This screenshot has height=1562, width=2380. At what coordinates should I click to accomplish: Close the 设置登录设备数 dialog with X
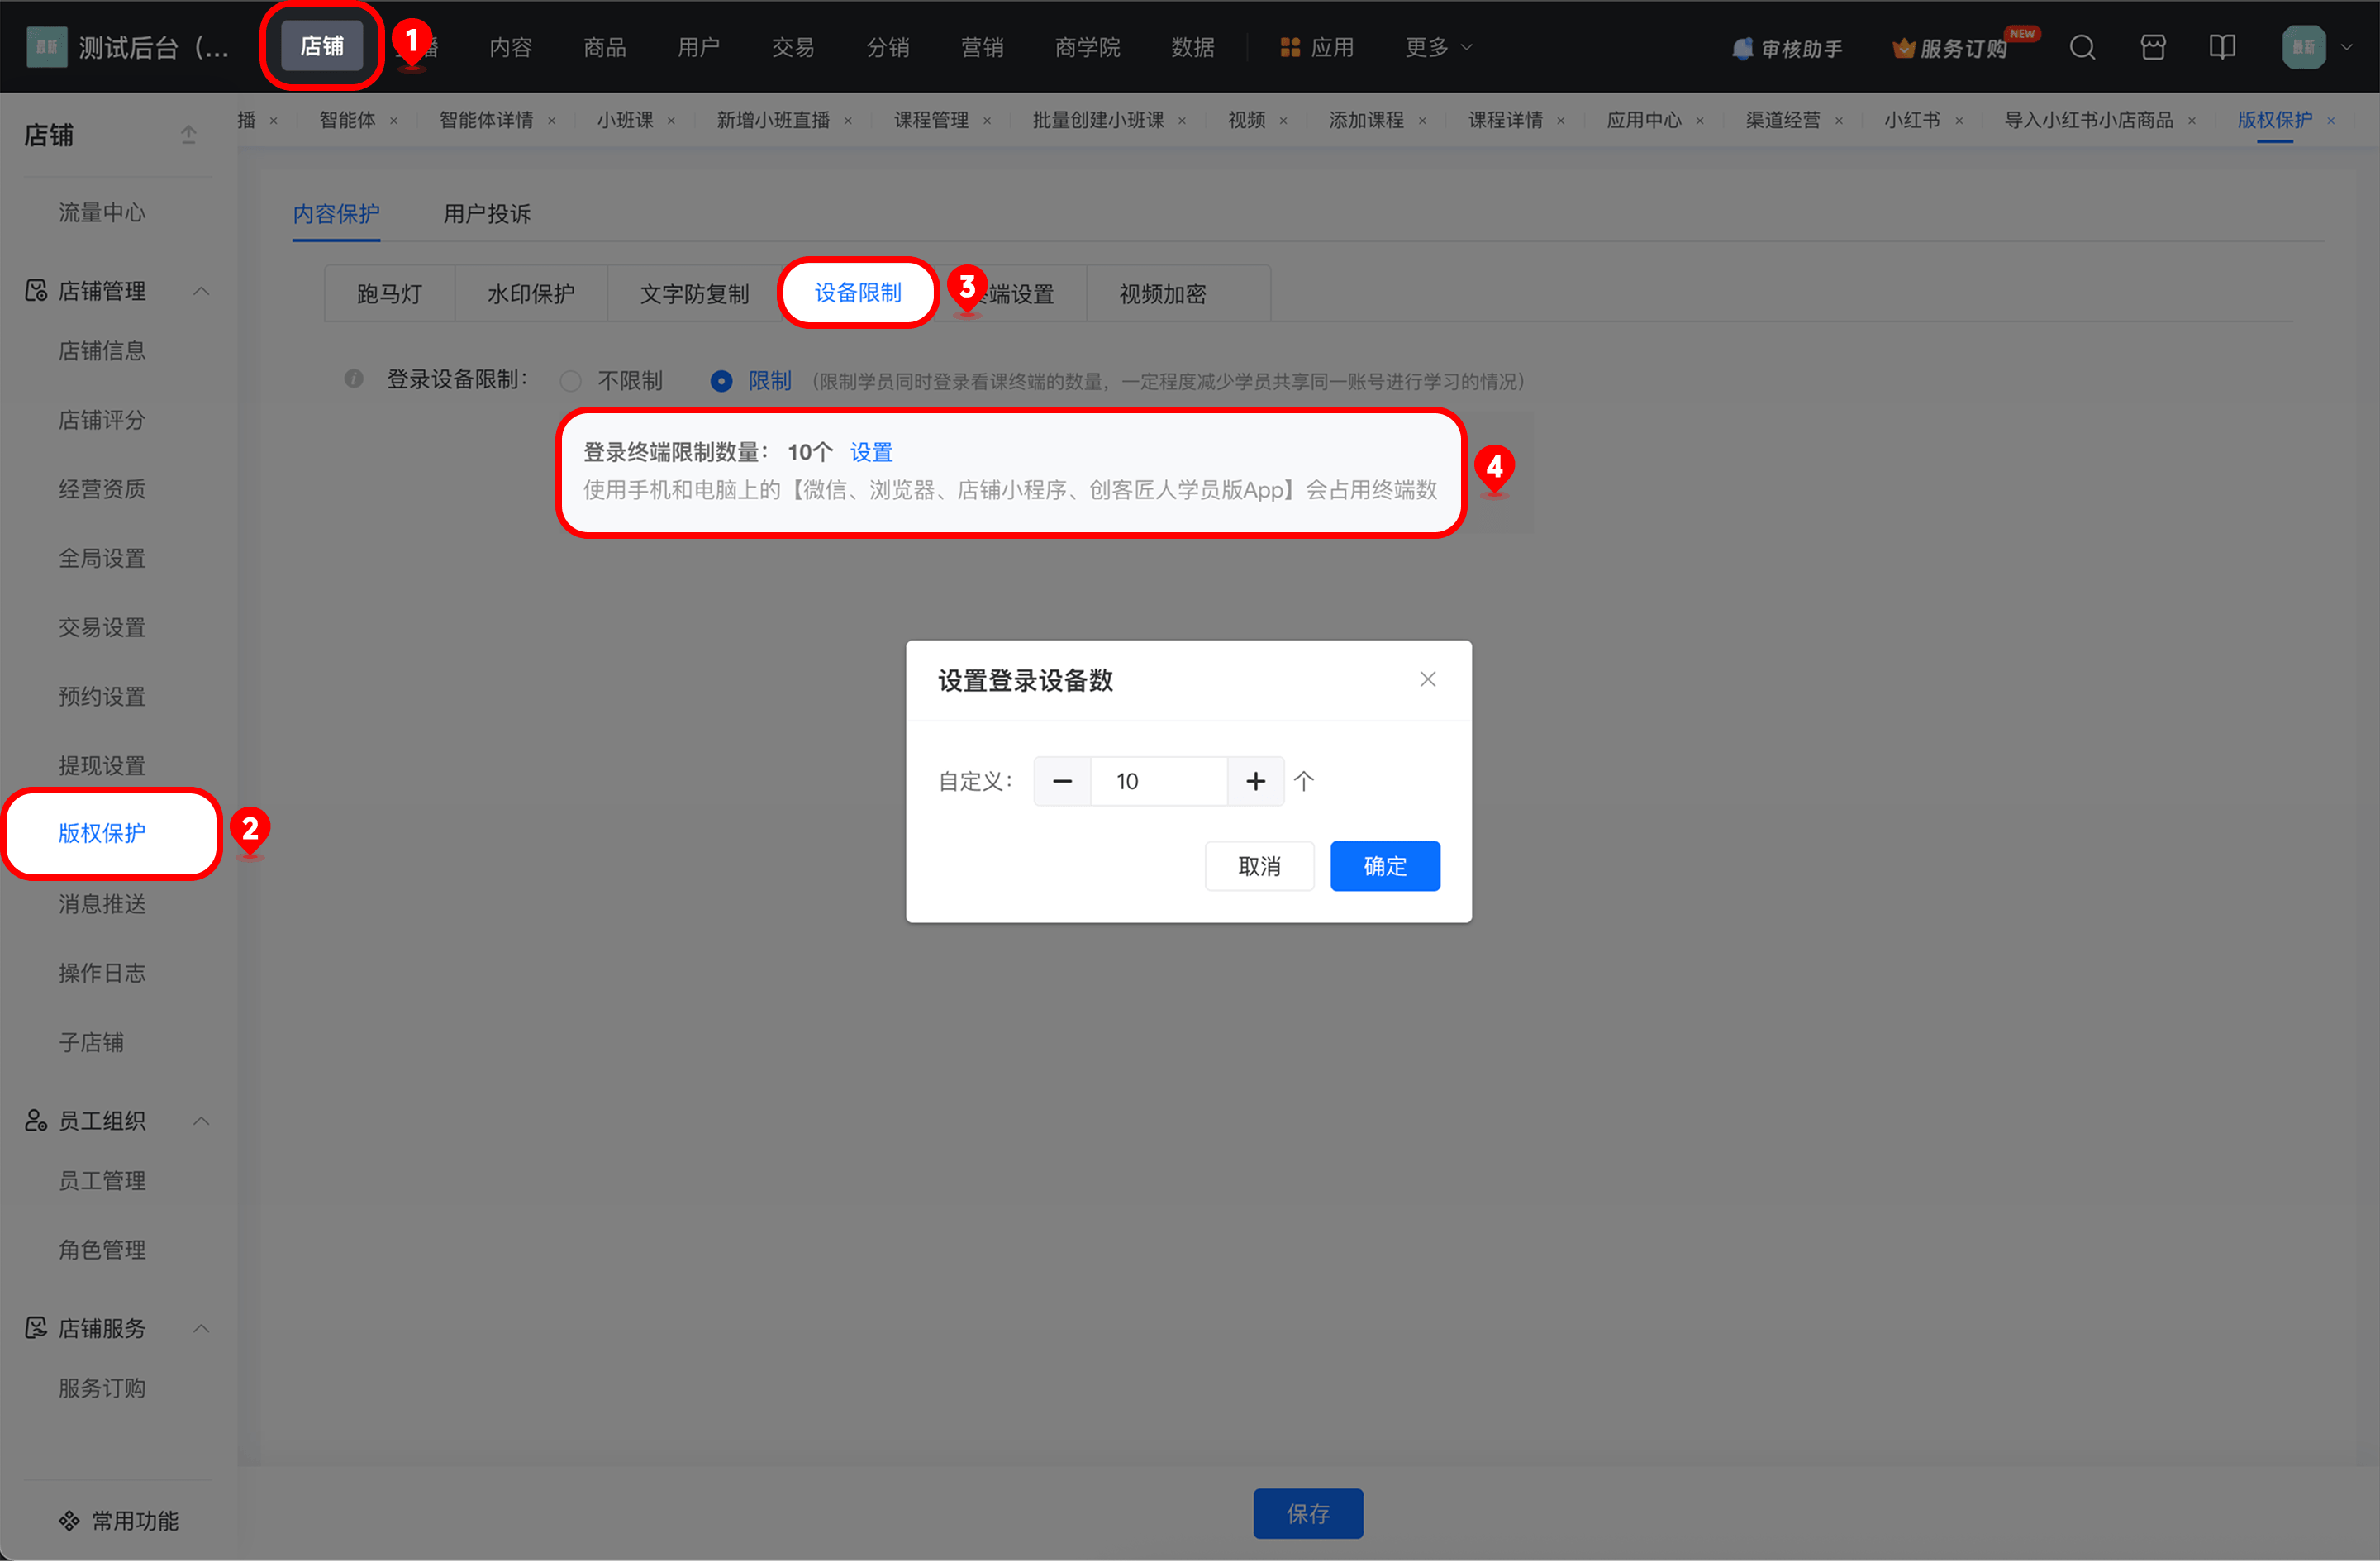click(1428, 680)
